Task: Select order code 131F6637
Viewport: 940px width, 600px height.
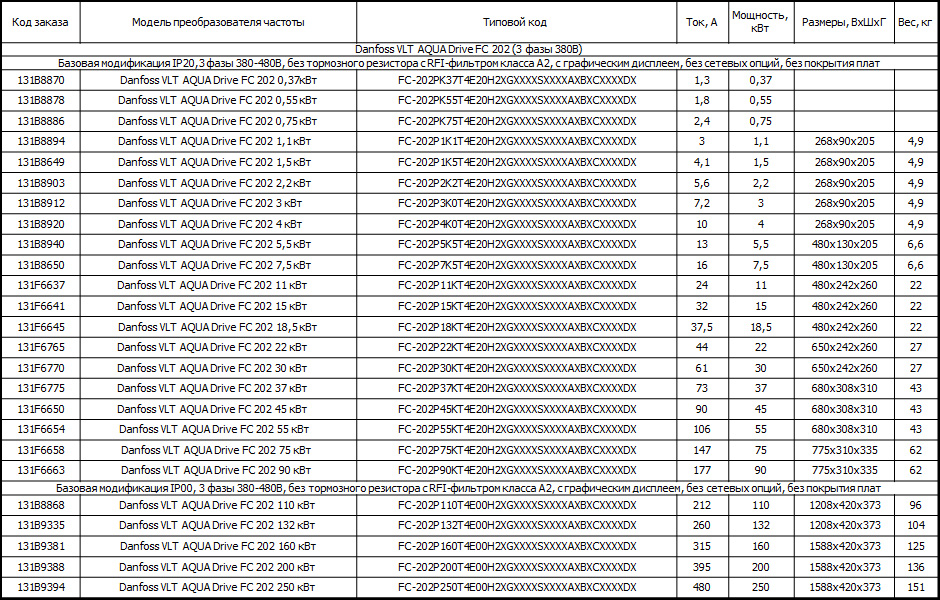Action: click(41, 285)
